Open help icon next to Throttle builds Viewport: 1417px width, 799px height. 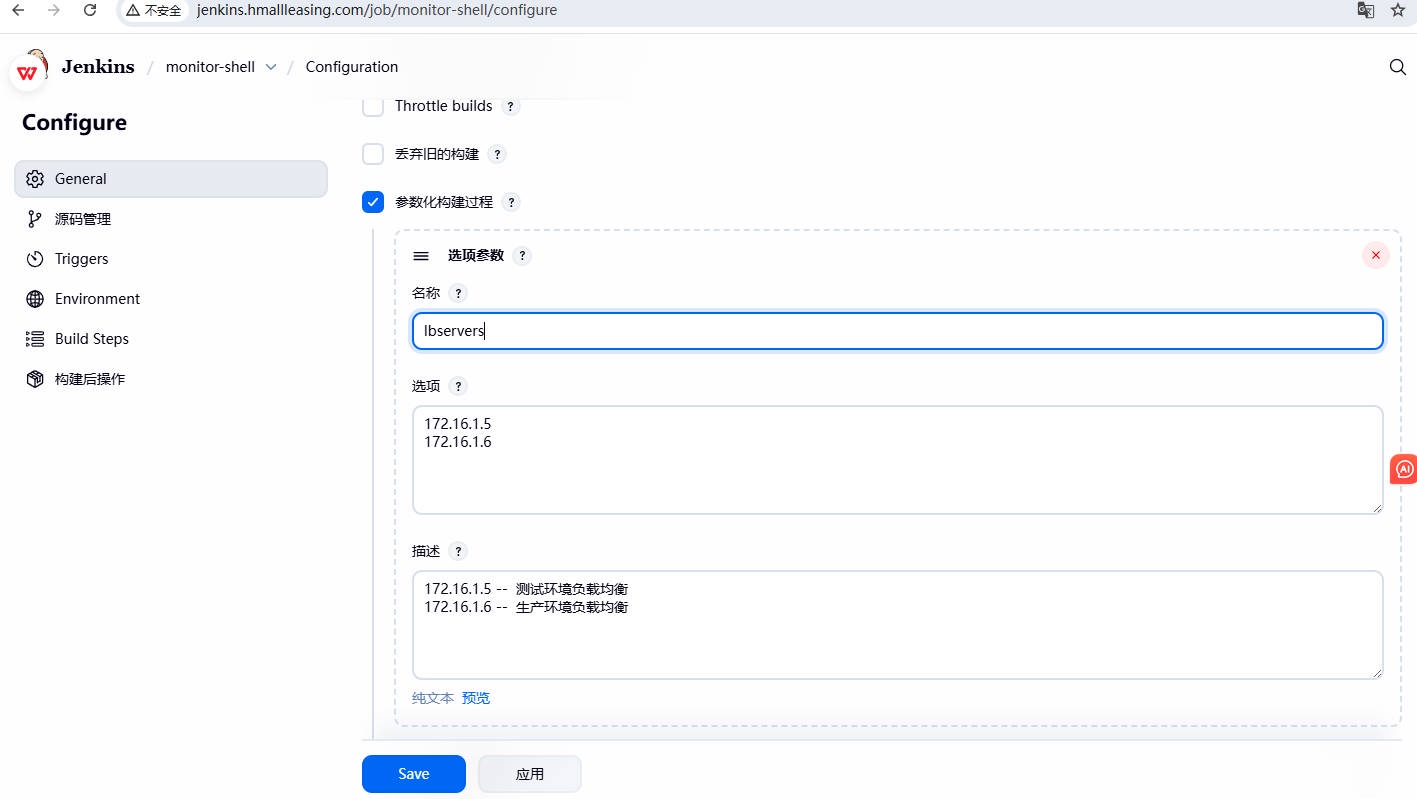(x=510, y=106)
